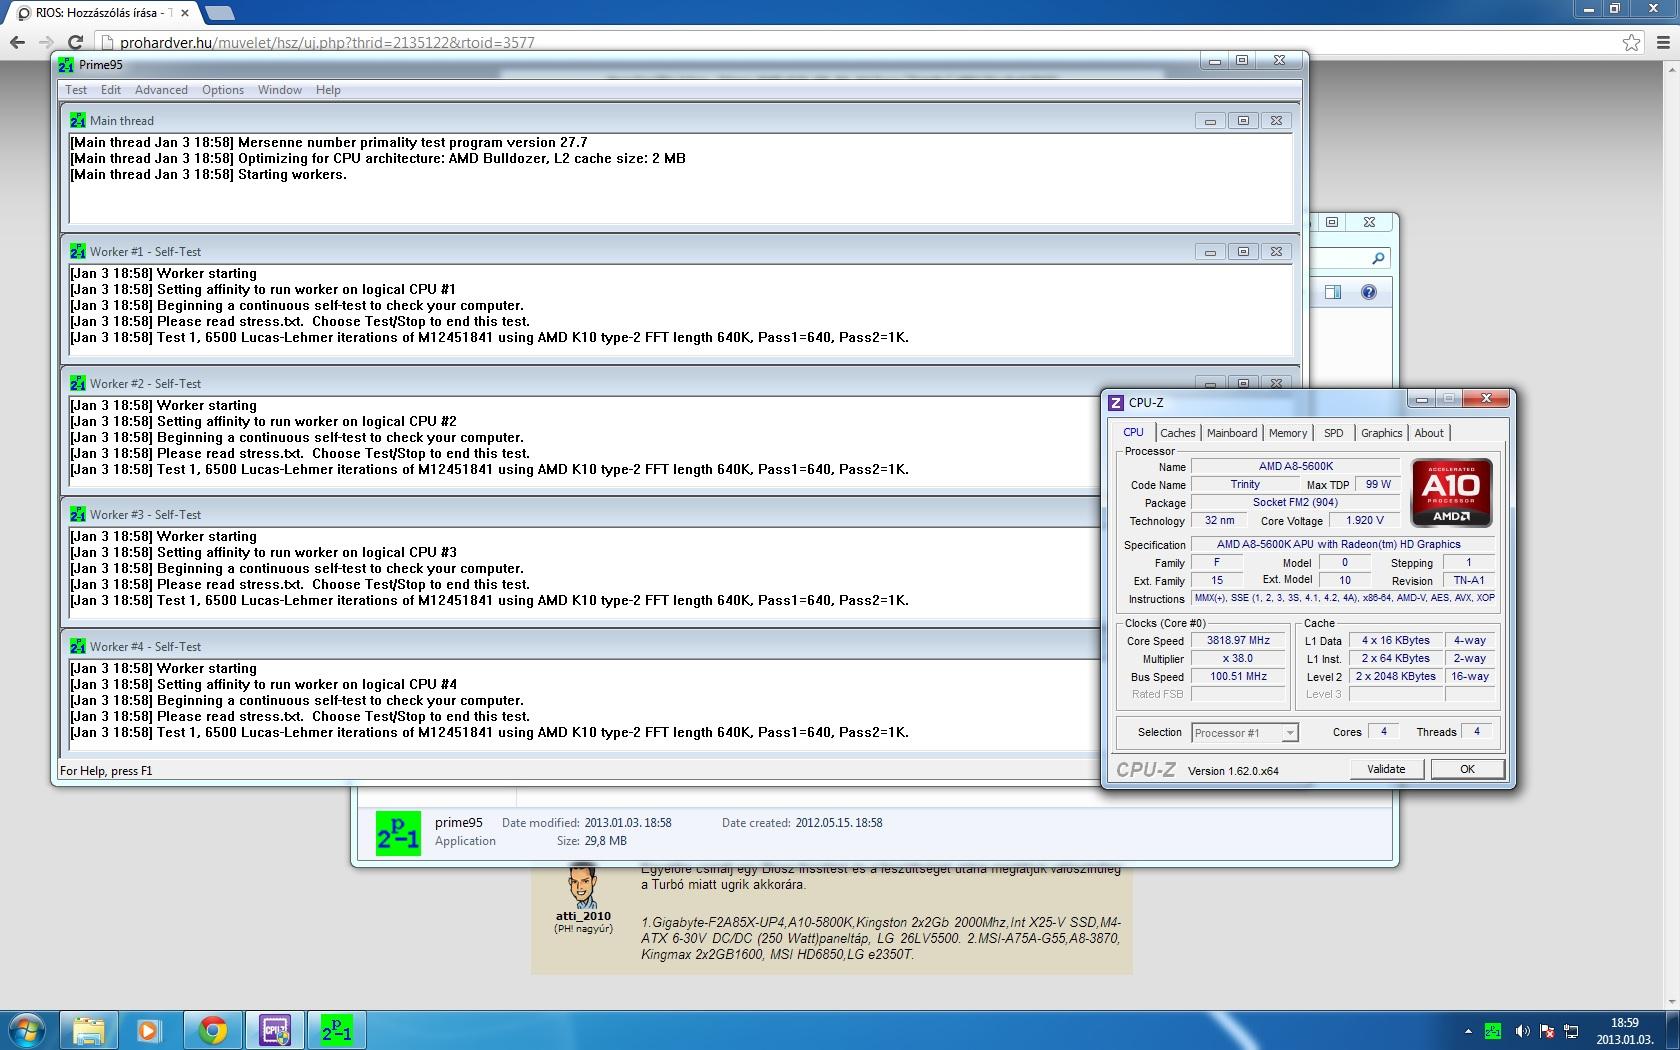The height and width of the screenshot is (1050, 1680).
Task: Open Explorer help question mark icon
Action: click(1369, 292)
